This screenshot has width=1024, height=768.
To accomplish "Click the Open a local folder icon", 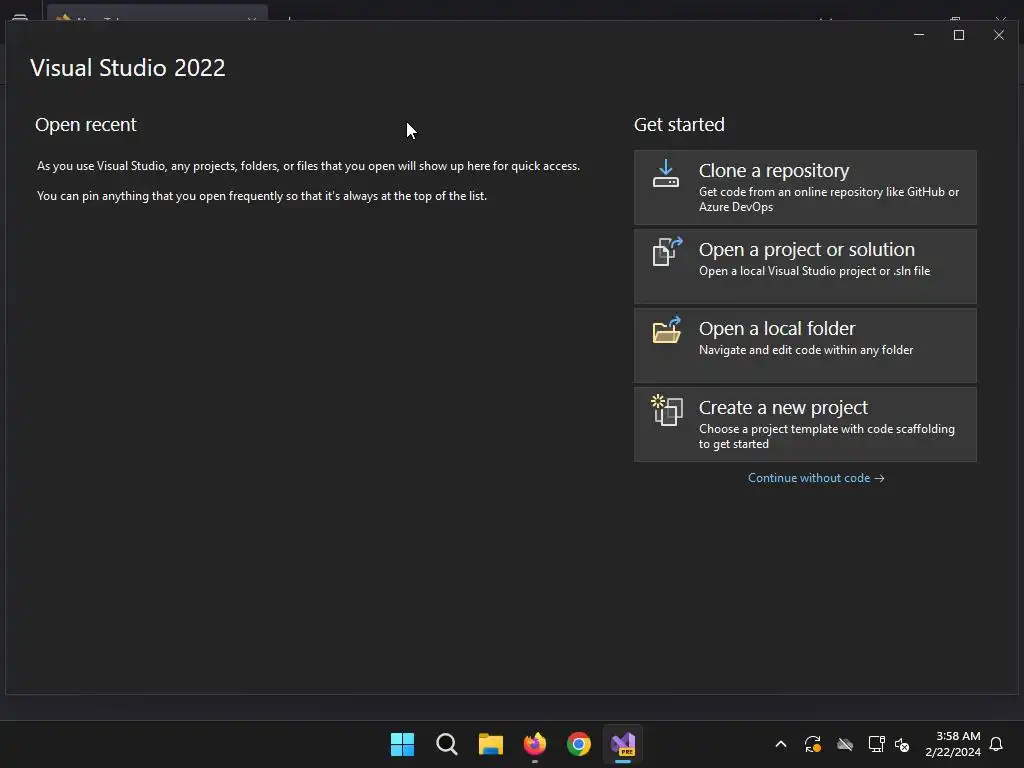I will coord(667,330).
